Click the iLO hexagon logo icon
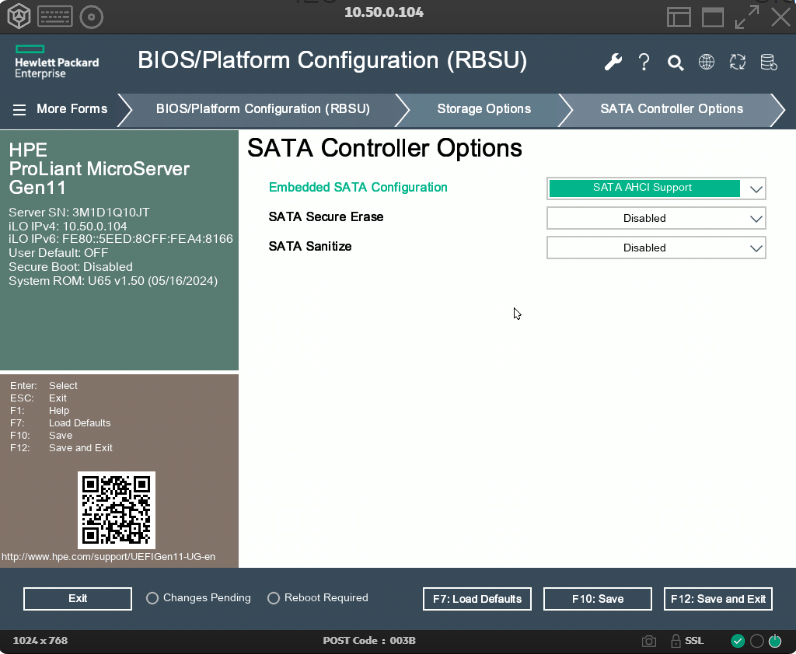This screenshot has width=796, height=654. coord(19,16)
